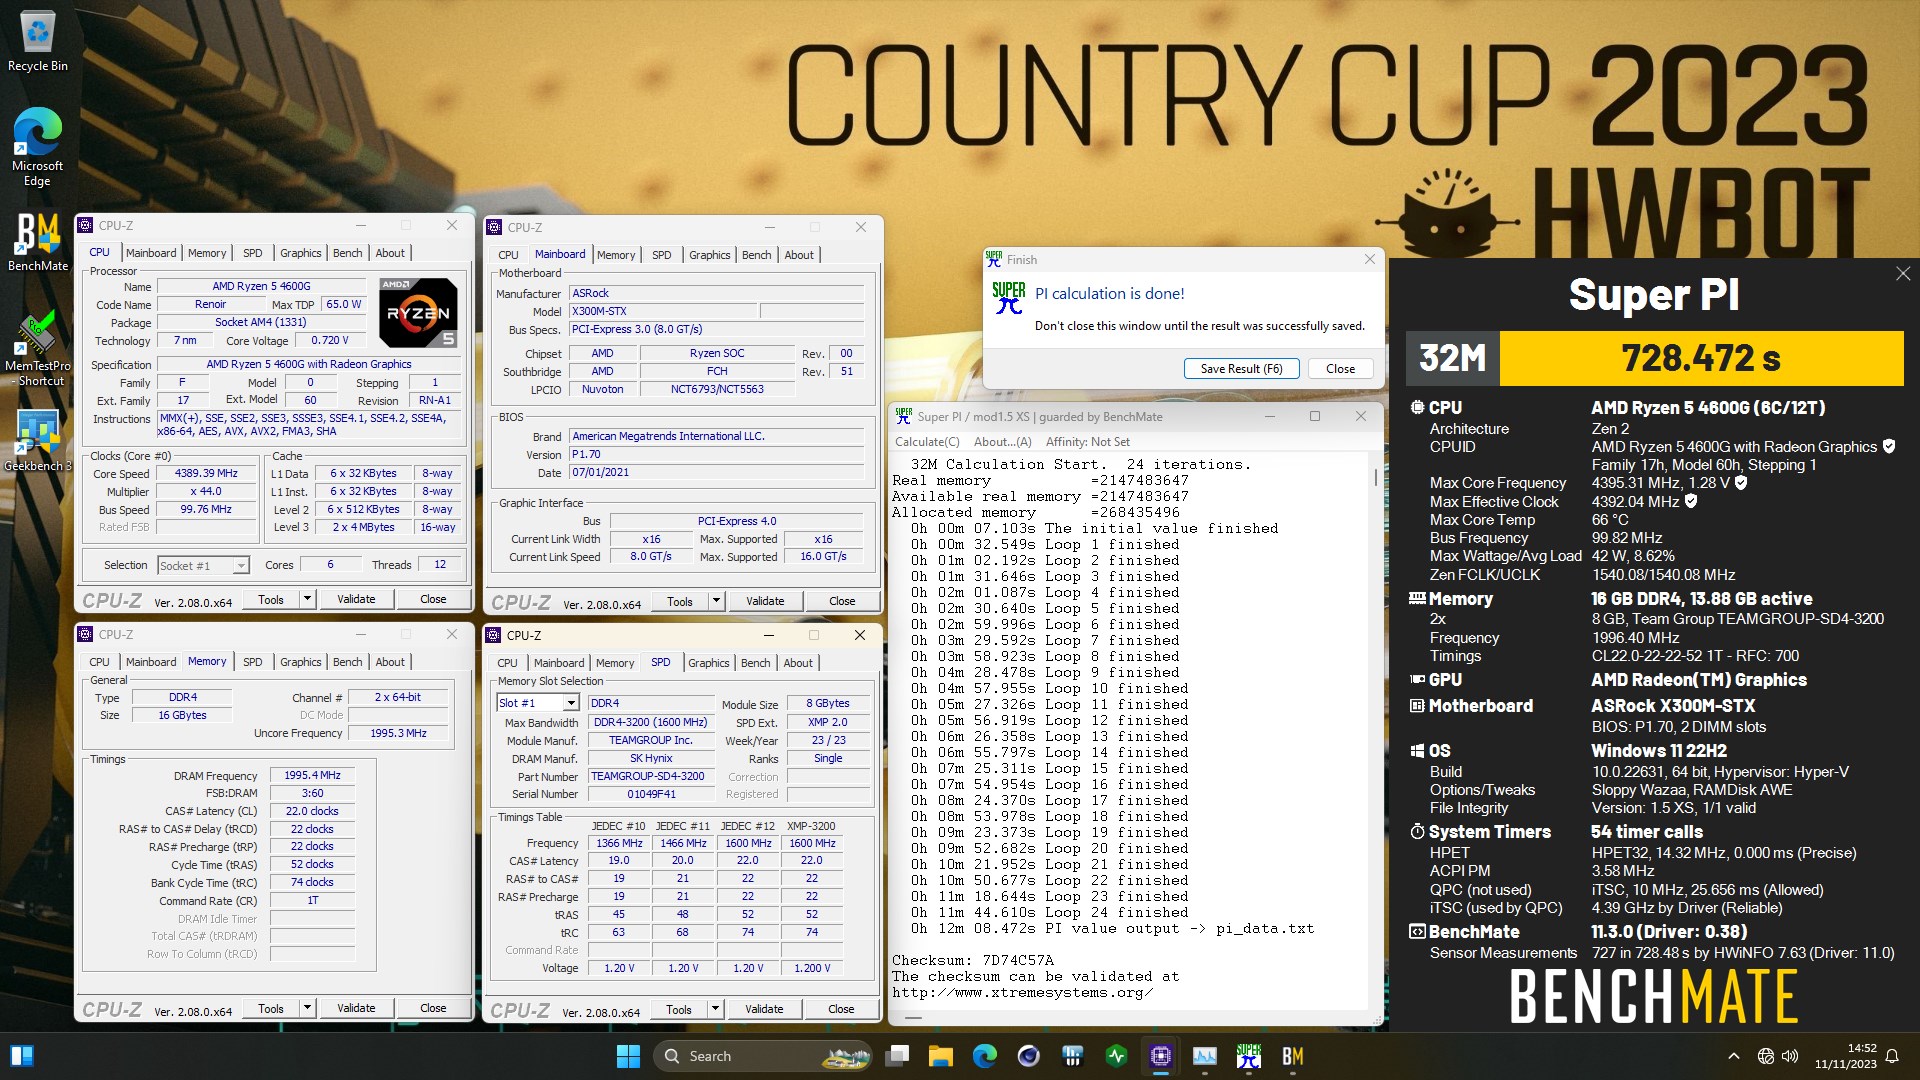Open the Recycle Bin desktop icon
1920x1080 pixels.
click(38, 42)
